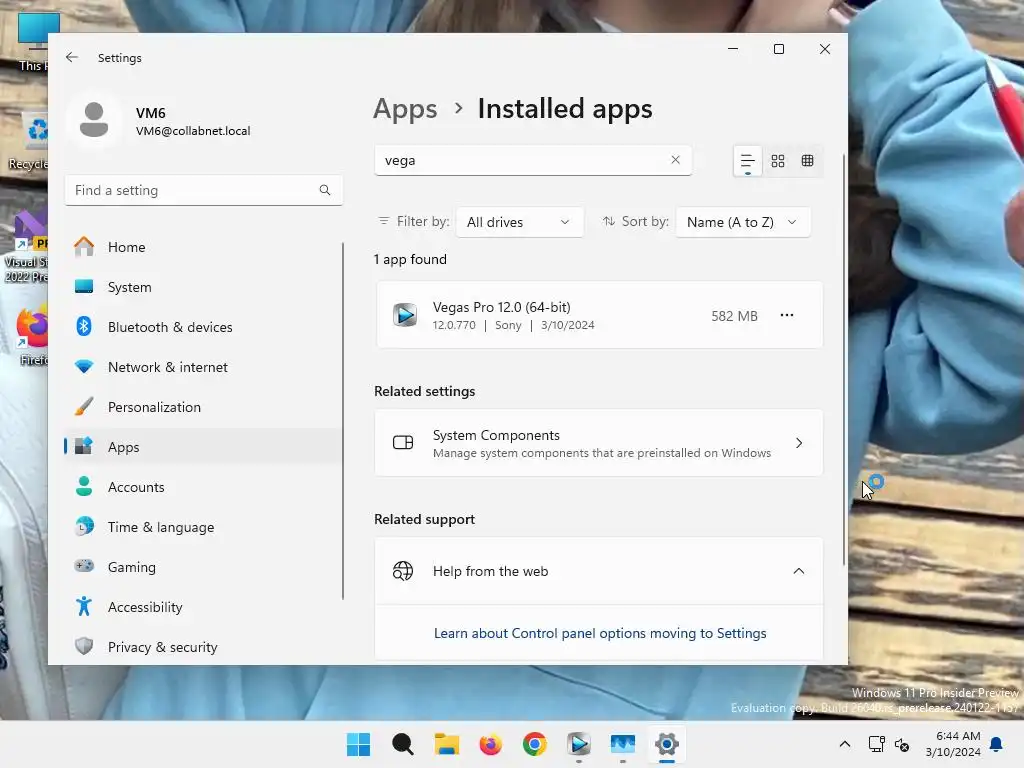The image size is (1024, 768).
Task: Click the System Components chevron arrow
Action: click(799, 443)
